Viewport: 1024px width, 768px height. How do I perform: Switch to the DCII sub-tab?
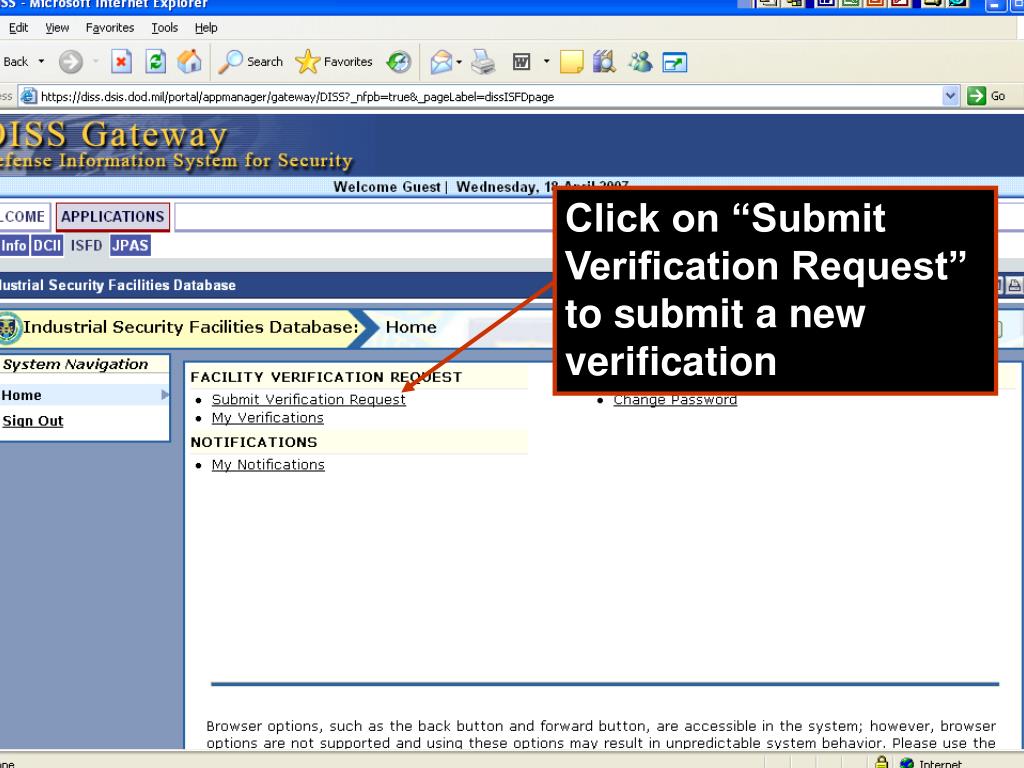point(47,246)
